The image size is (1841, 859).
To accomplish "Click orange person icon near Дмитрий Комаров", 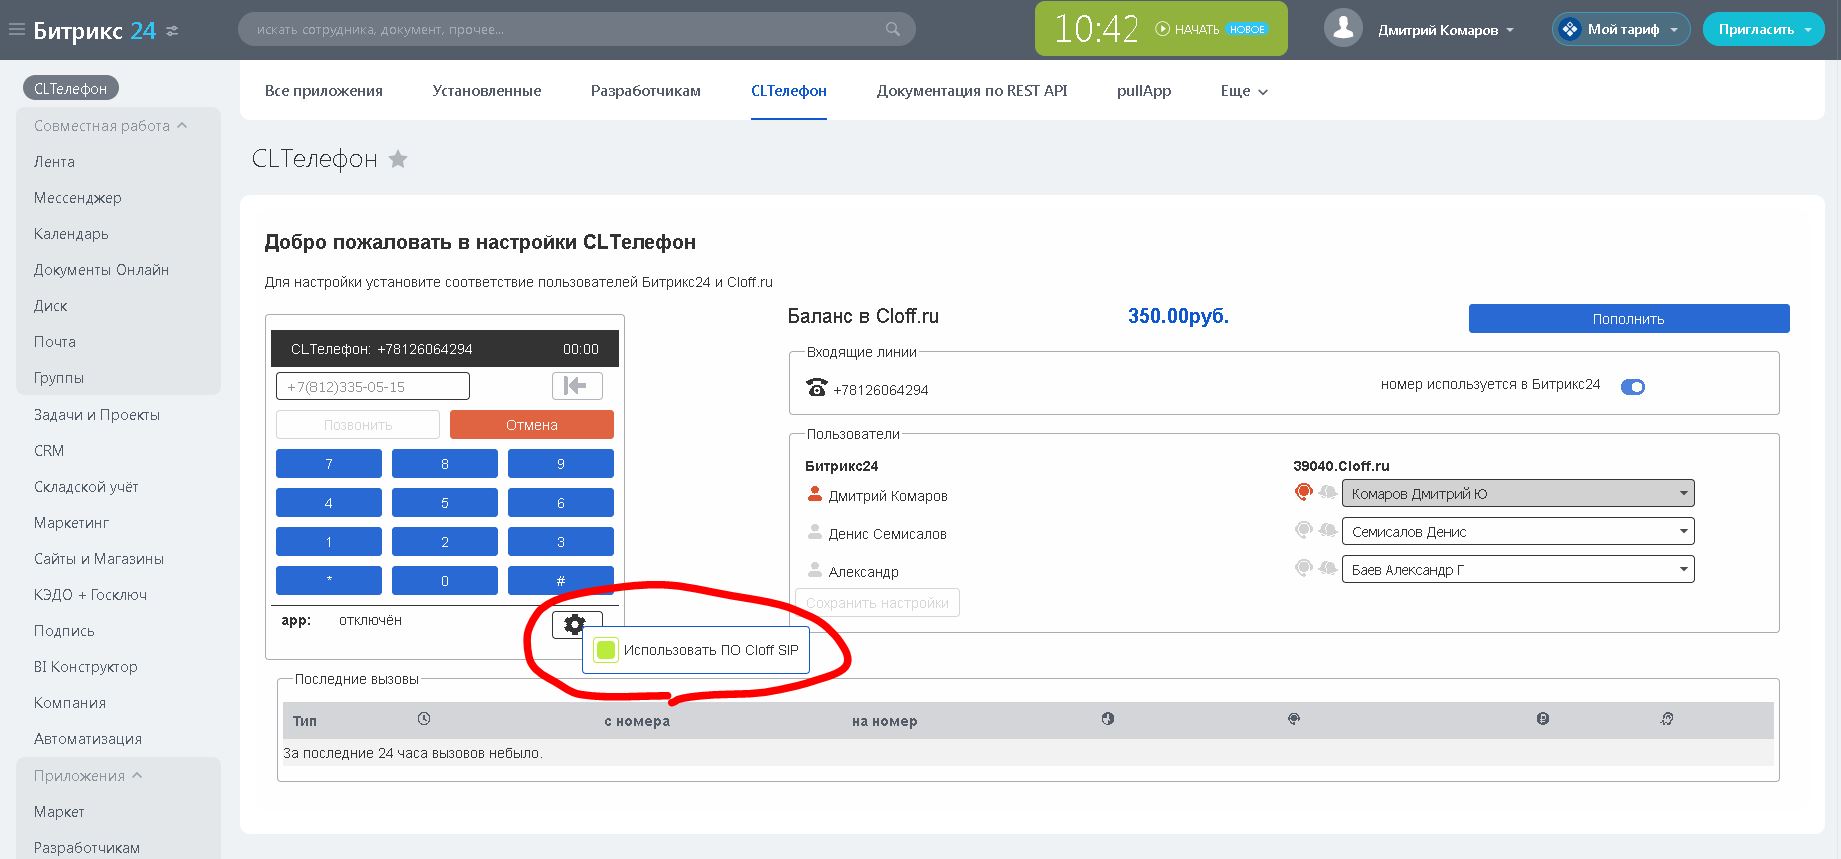I will 814,494.
